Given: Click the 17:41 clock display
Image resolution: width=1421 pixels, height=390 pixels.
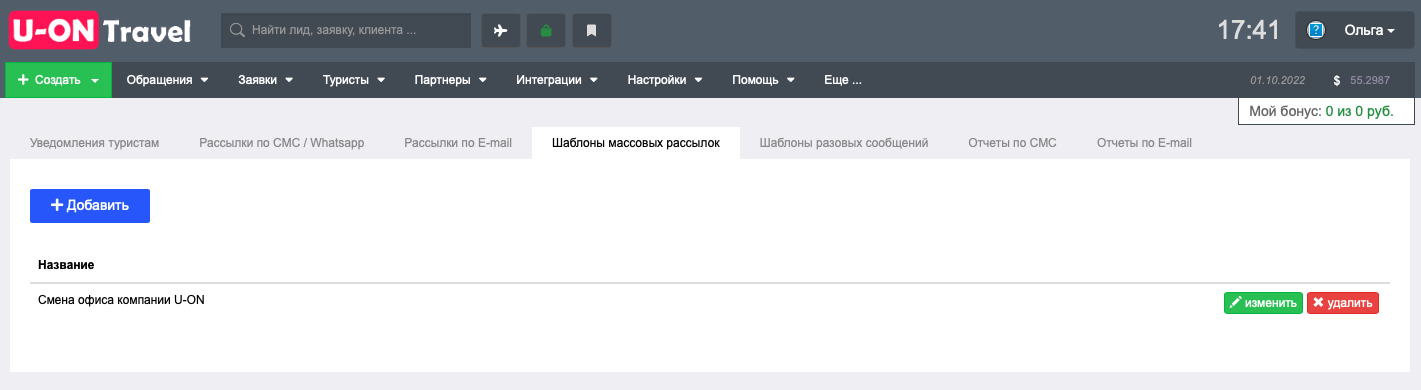Looking at the screenshot, I should (1249, 30).
